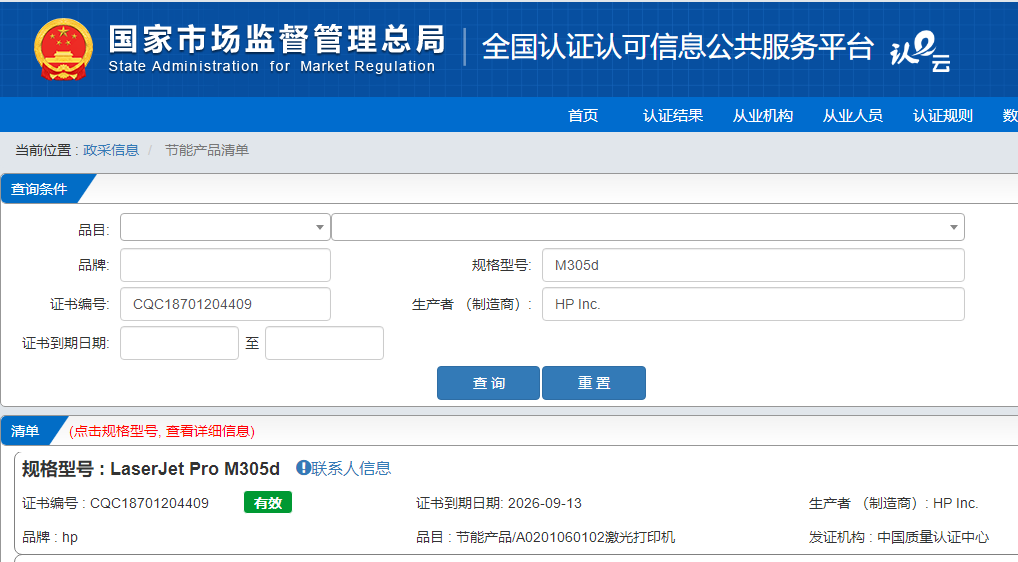The image size is (1018, 562).
Task: Open 从业人员 navigation item
Action: click(853, 116)
